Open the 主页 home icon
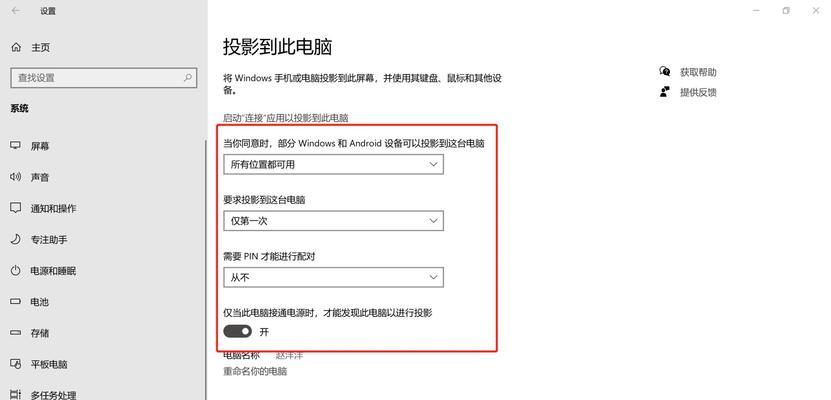The image size is (831, 400). tap(16, 47)
